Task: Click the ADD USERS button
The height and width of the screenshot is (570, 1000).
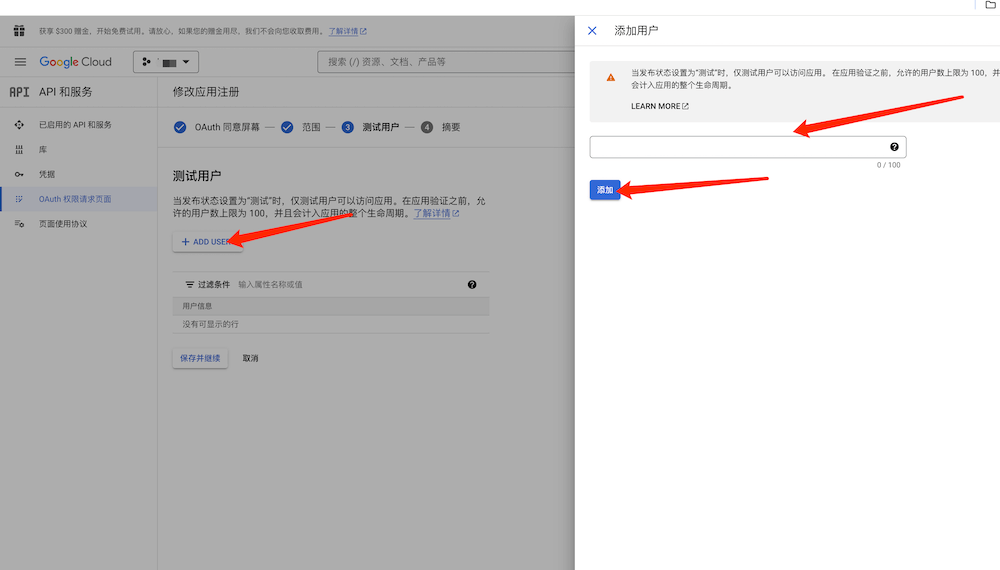Action: (207, 242)
